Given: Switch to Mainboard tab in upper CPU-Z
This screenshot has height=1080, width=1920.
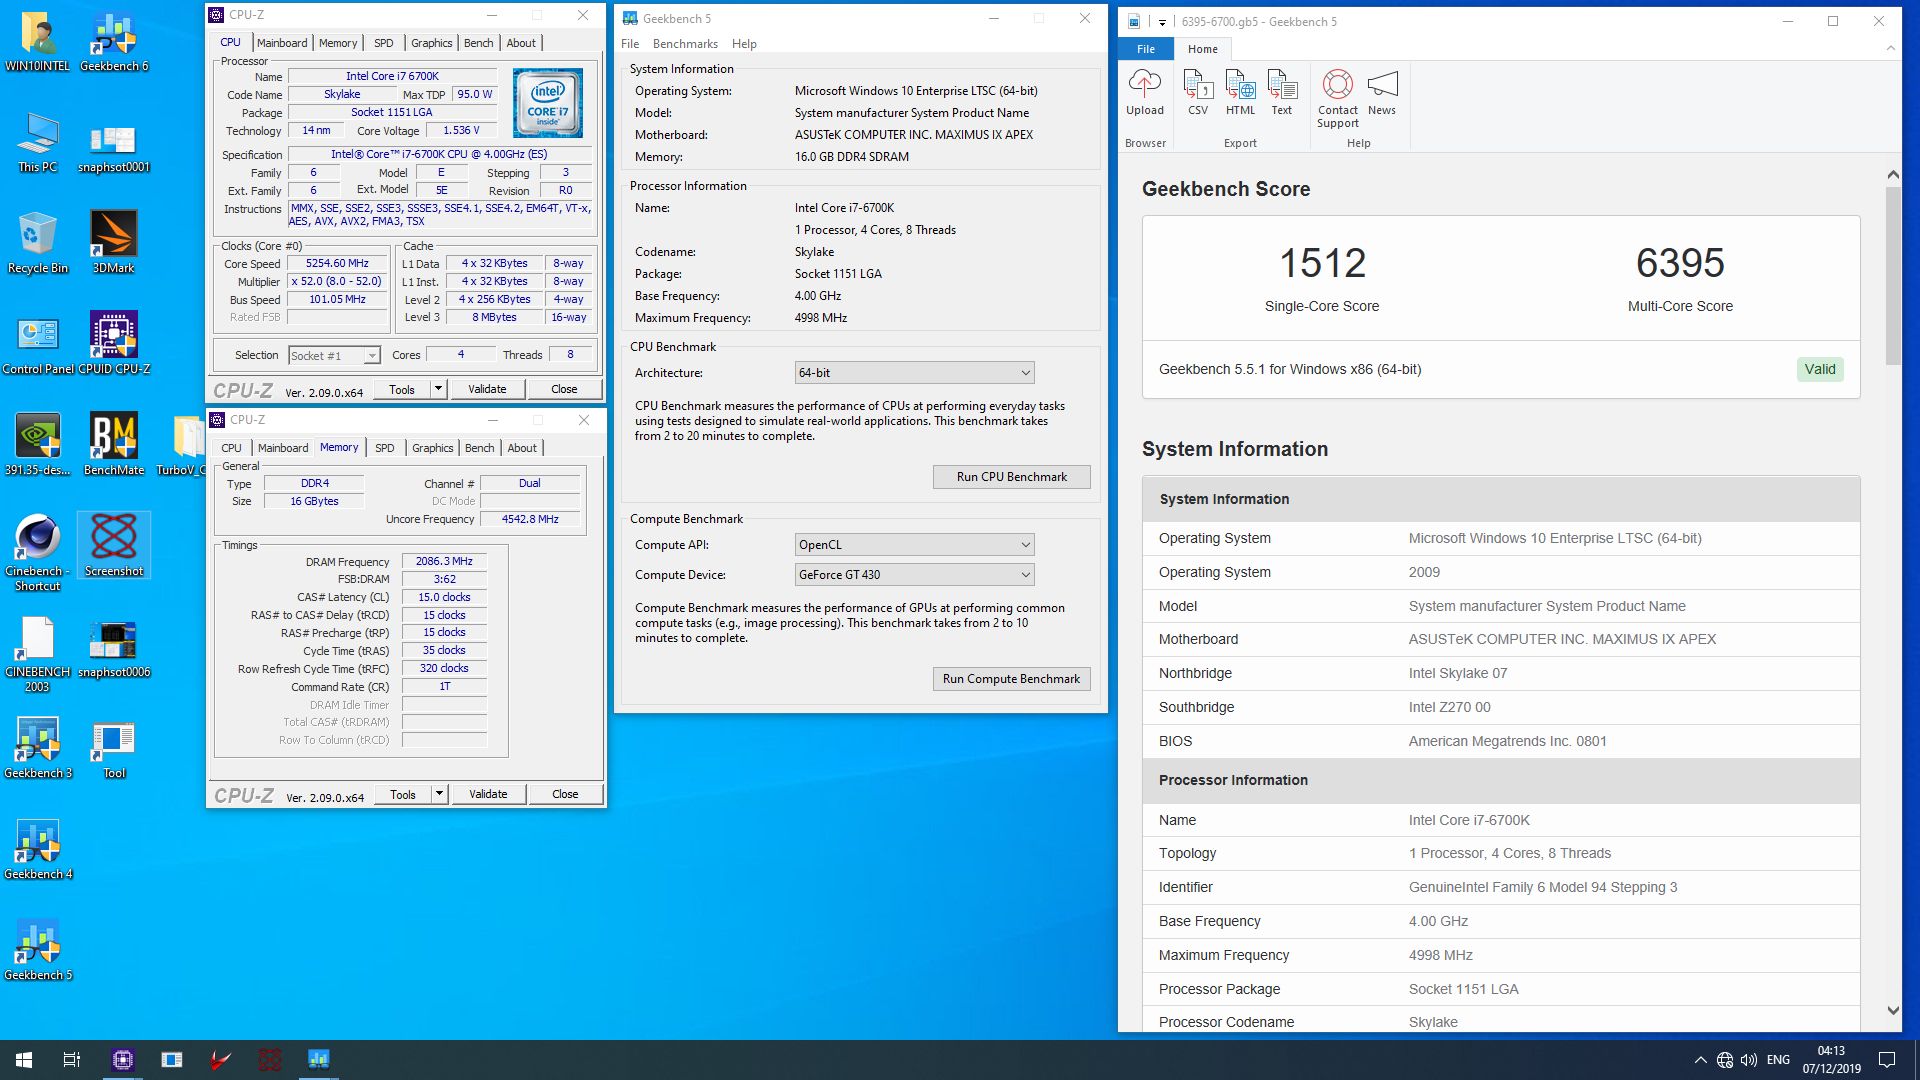Looking at the screenshot, I should point(282,43).
